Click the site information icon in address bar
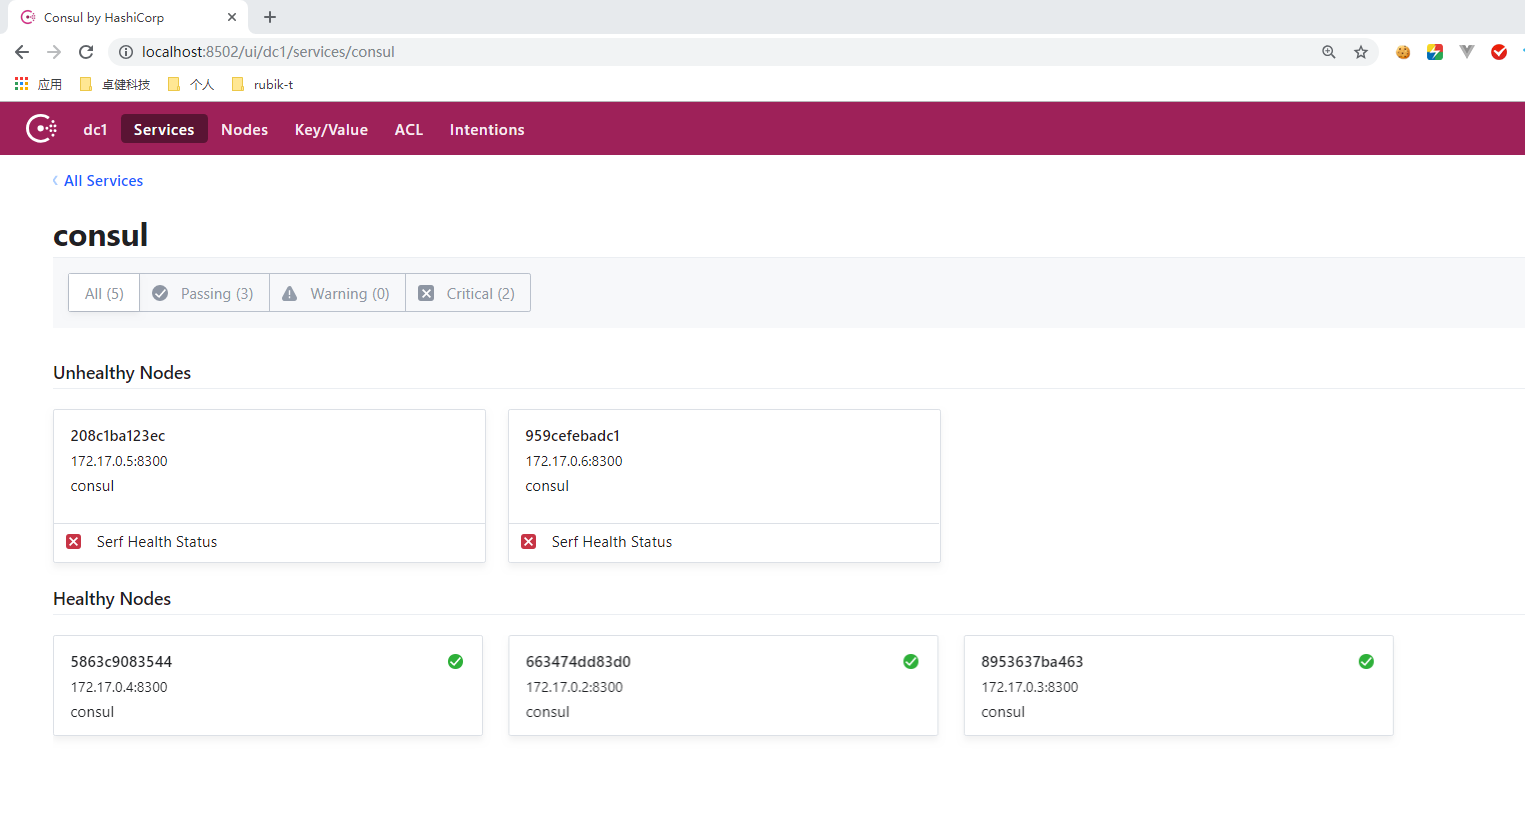This screenshot has height=830, width=1525. [x=126, y=52]
